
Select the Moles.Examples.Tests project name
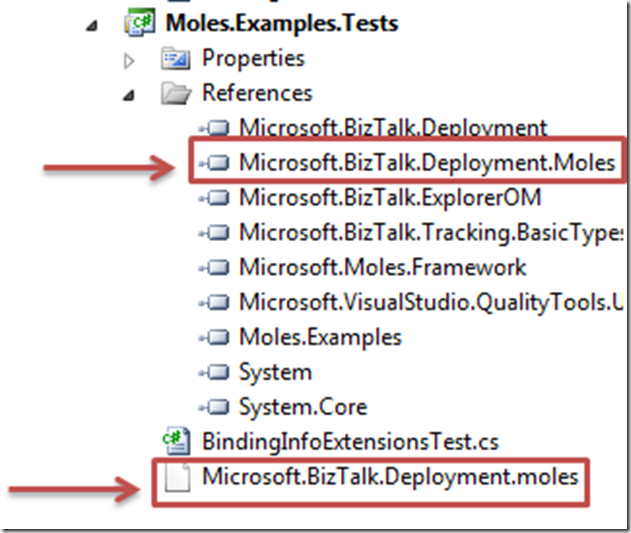(282, 23)
